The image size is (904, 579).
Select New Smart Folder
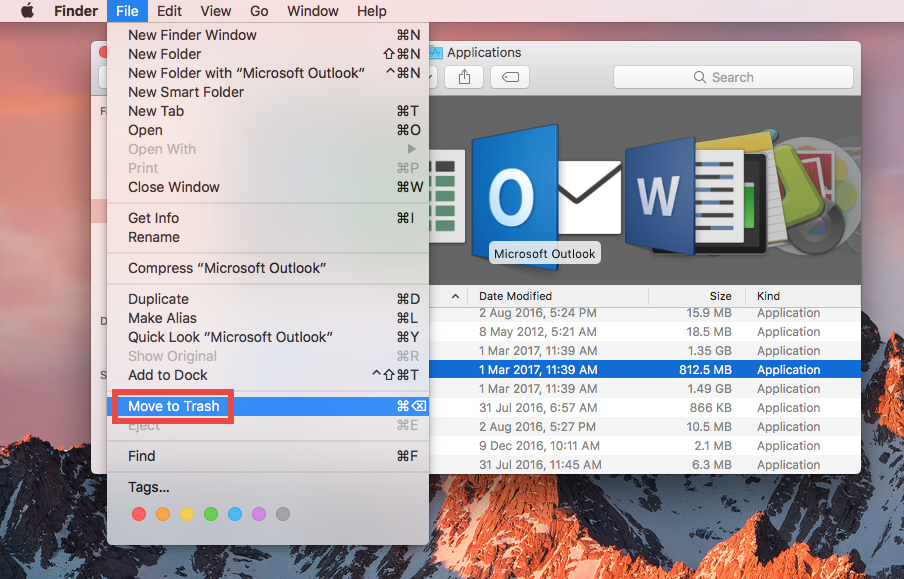point(185,91)
